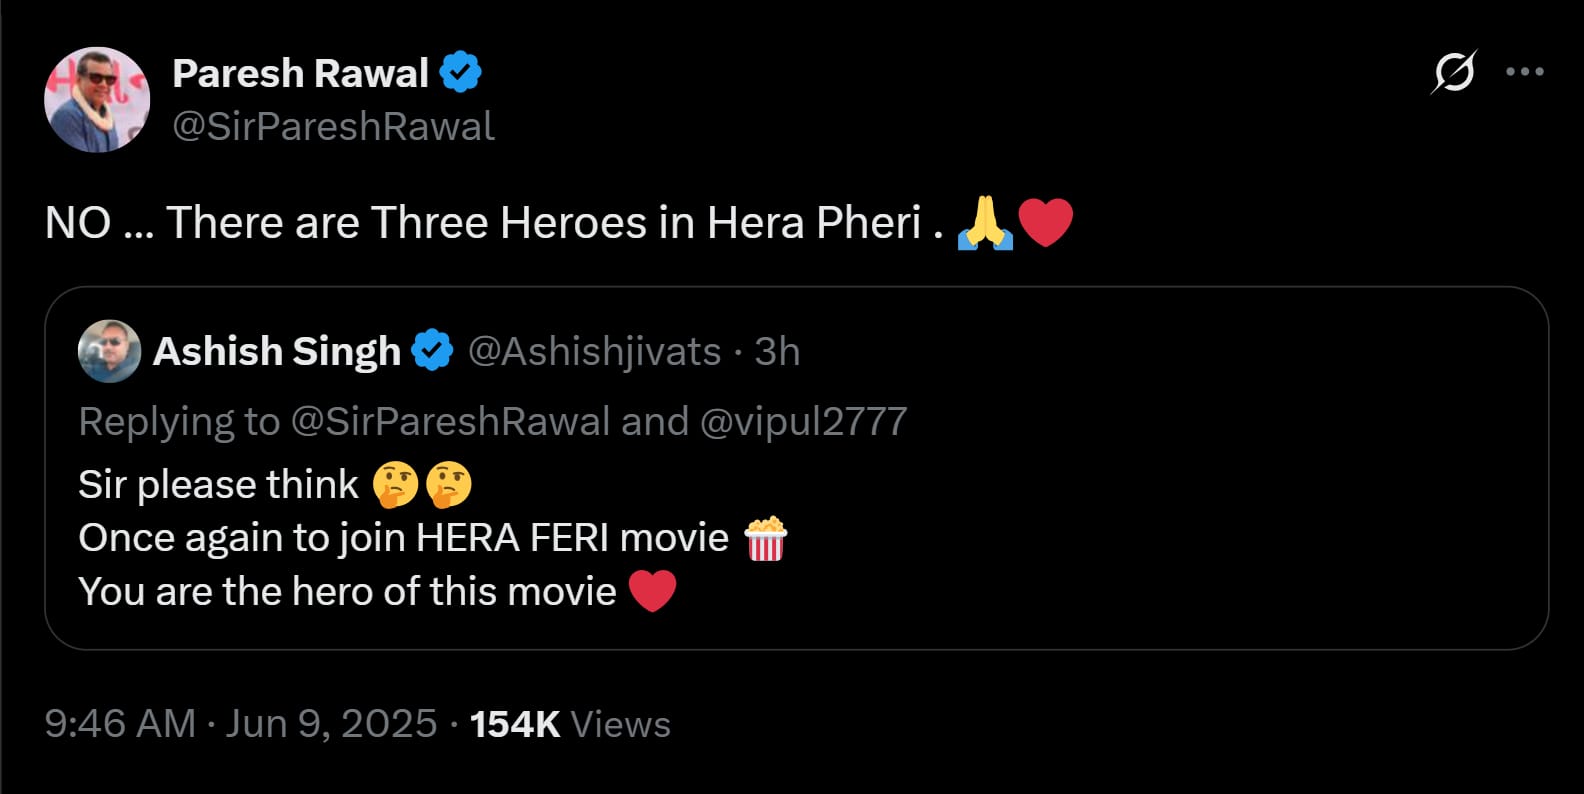Open the three-dot More options menu
This screenshot has height=794, width=1584.
(x=1524, y=72)
